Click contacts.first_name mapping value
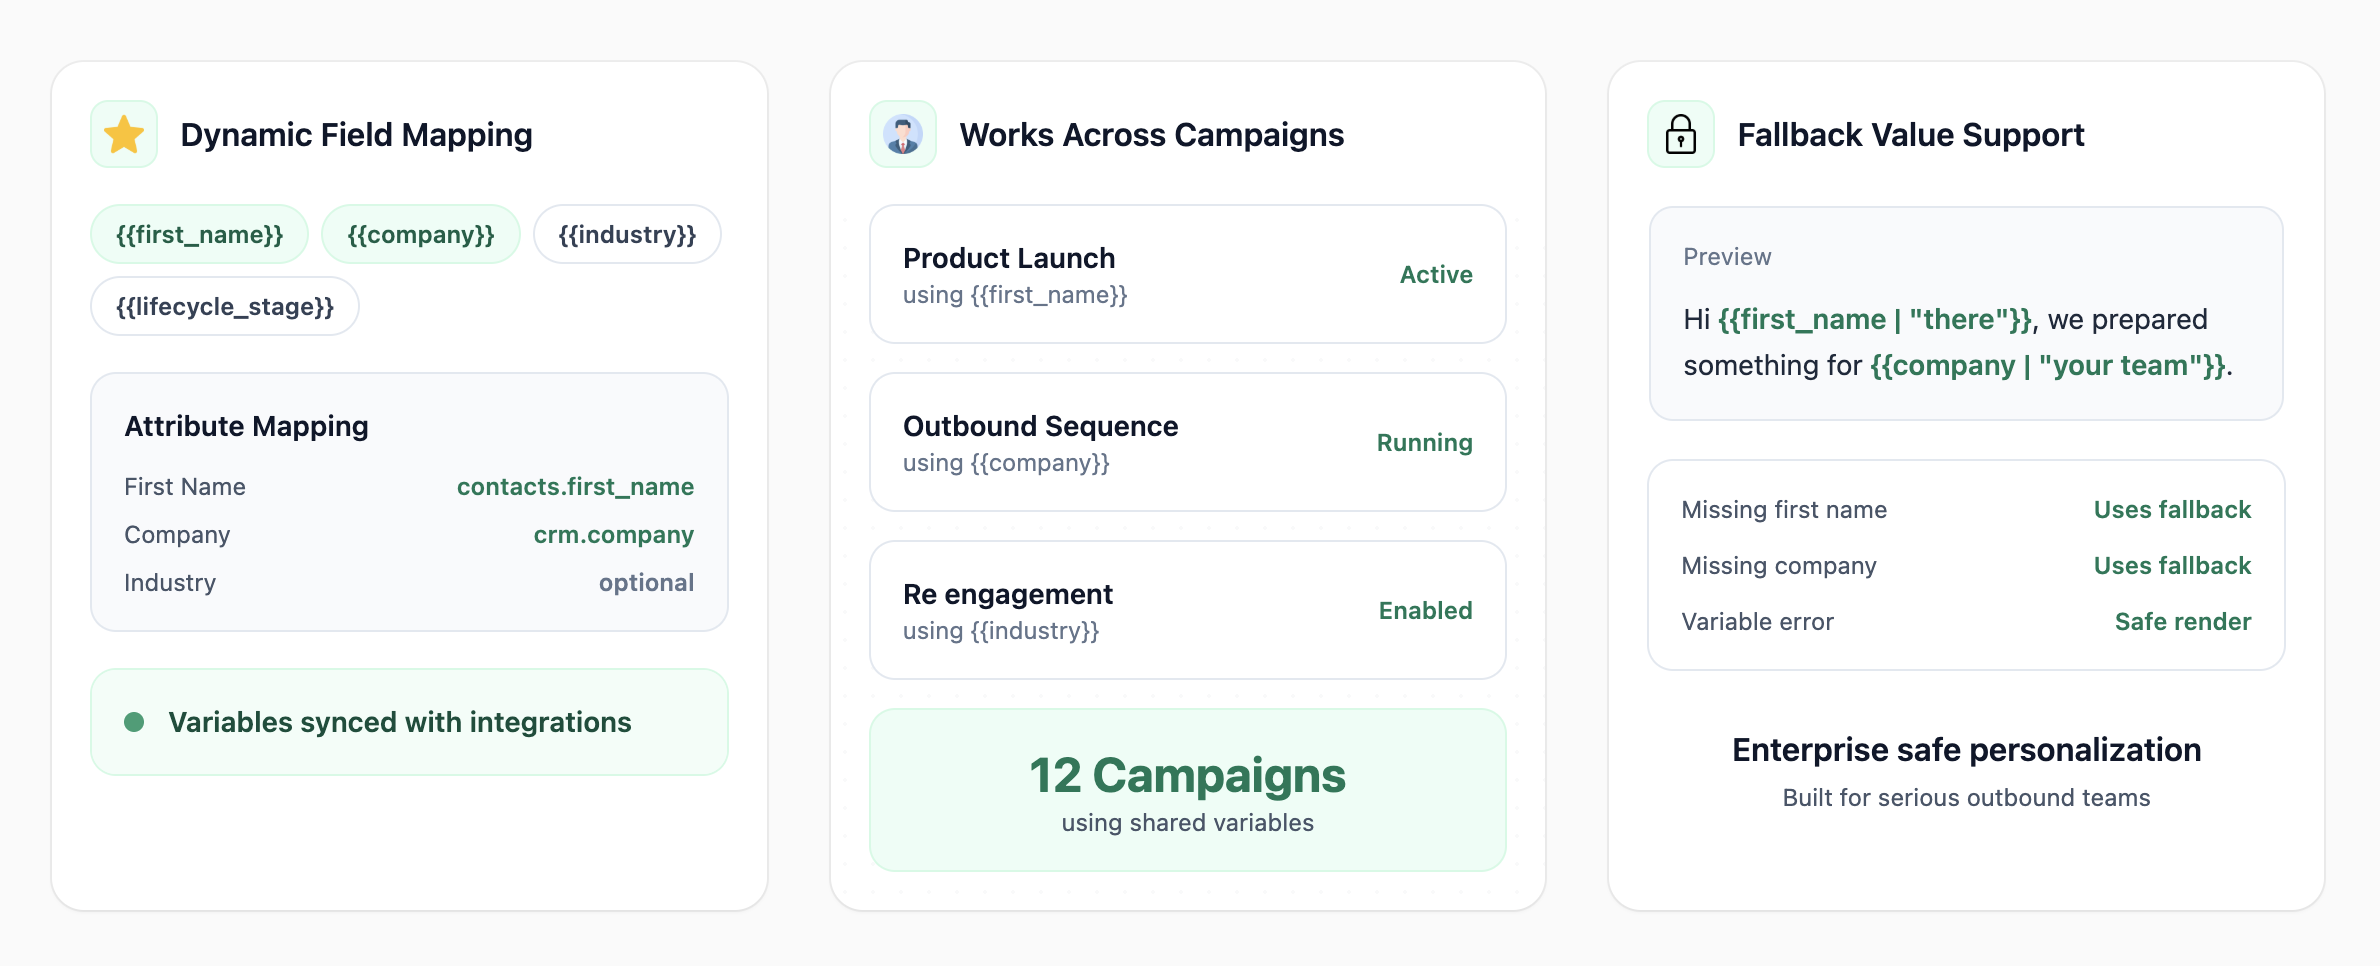2380x966 pixels. click(x=575, y=487)
